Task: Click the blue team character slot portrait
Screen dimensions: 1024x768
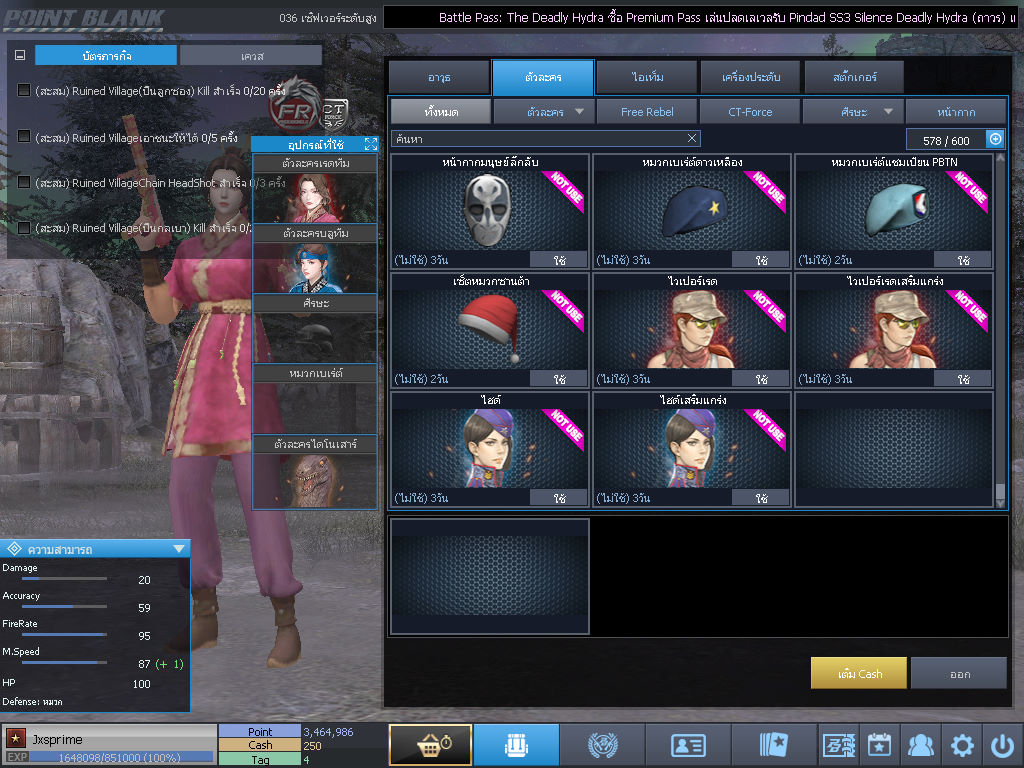Action: (315, 268)
